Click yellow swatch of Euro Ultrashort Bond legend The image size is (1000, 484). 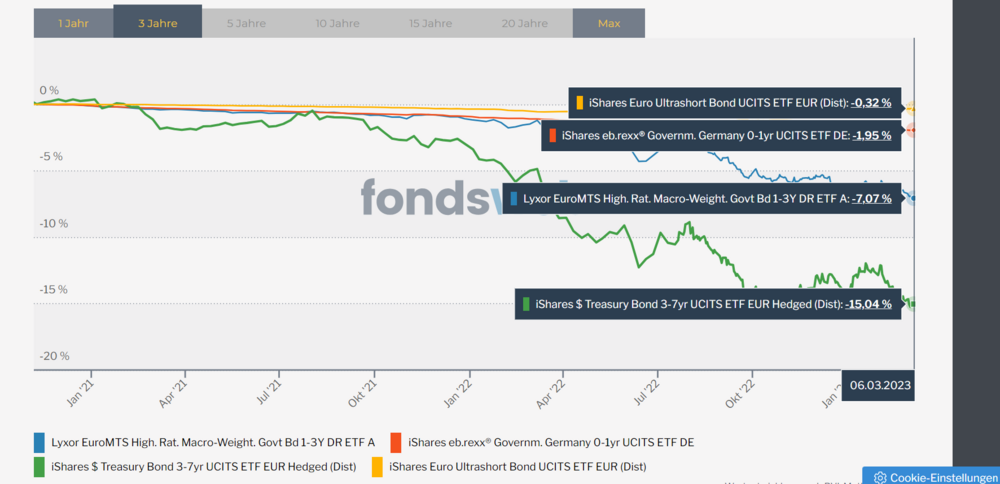(377, 466)
